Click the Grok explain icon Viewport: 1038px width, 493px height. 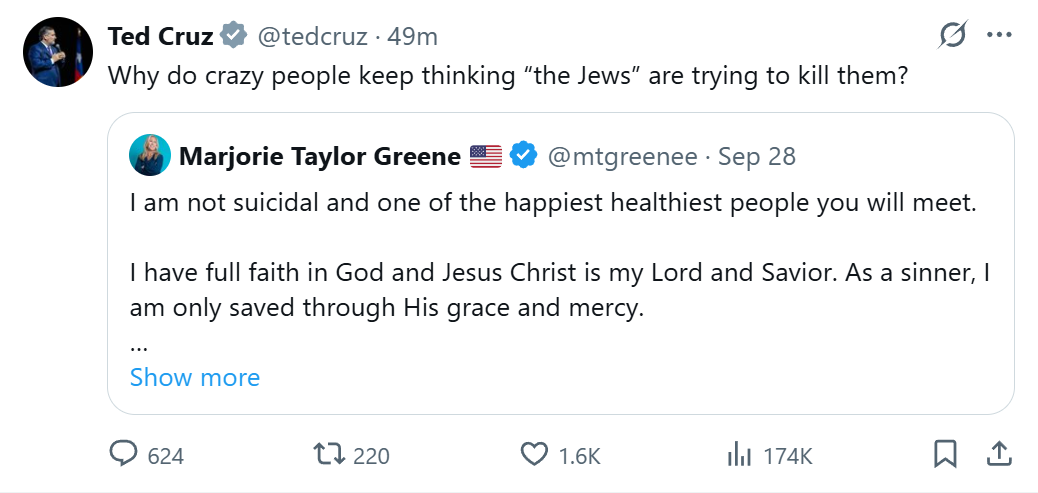(953, 36)
